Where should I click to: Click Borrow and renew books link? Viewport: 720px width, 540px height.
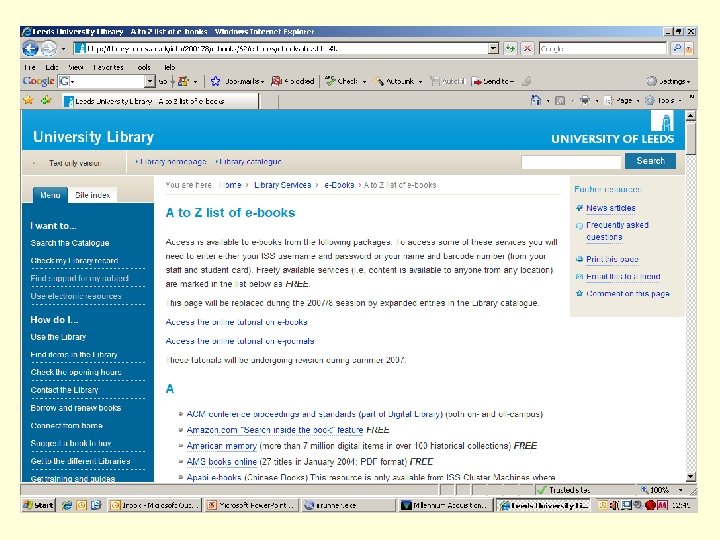click(x=76, y=408)
